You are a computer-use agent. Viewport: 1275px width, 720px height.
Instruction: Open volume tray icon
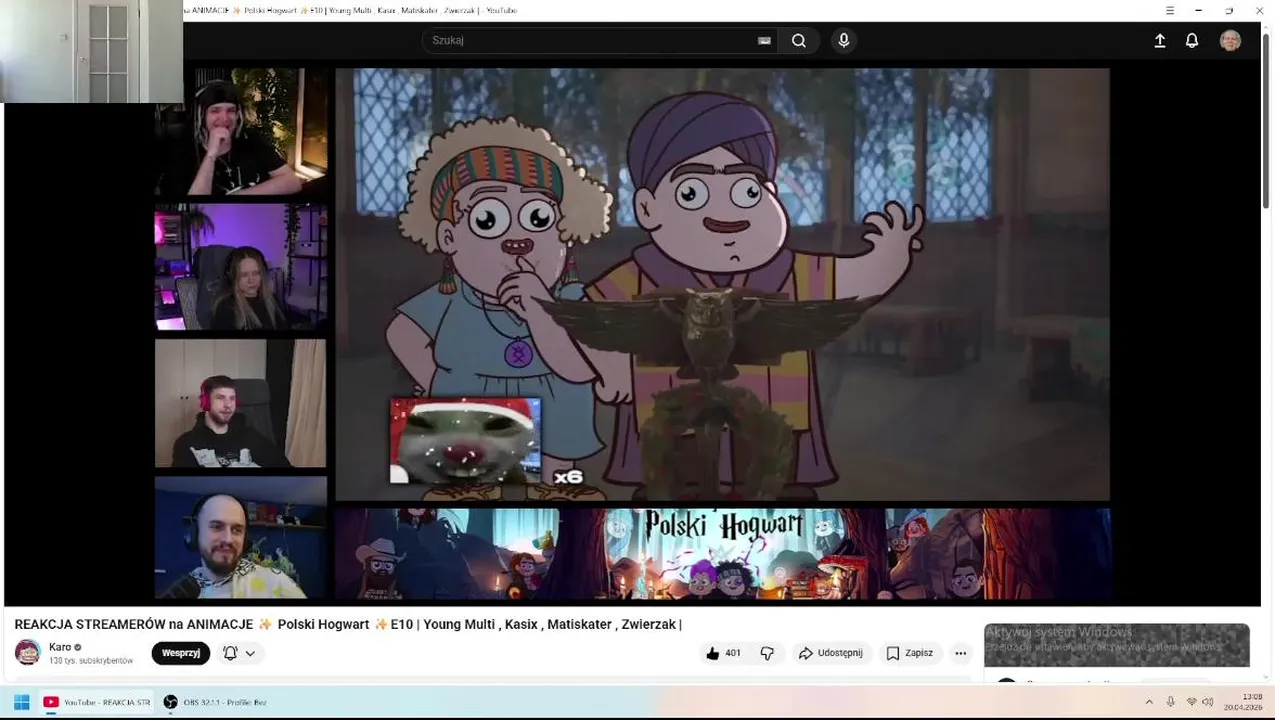1207,702
